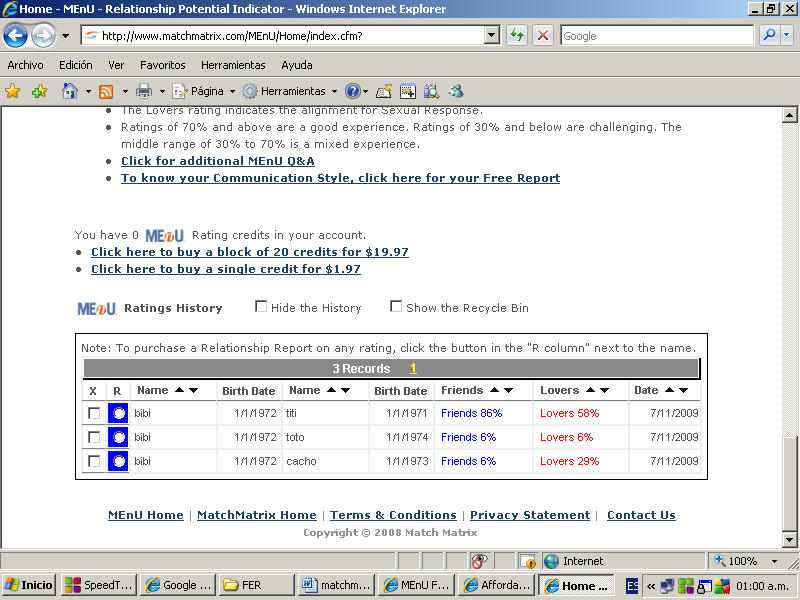This screenshot has height=600, width=800.
Task: Click the Print printer icon
Action: pyautogui.click(x=144, y=91)
